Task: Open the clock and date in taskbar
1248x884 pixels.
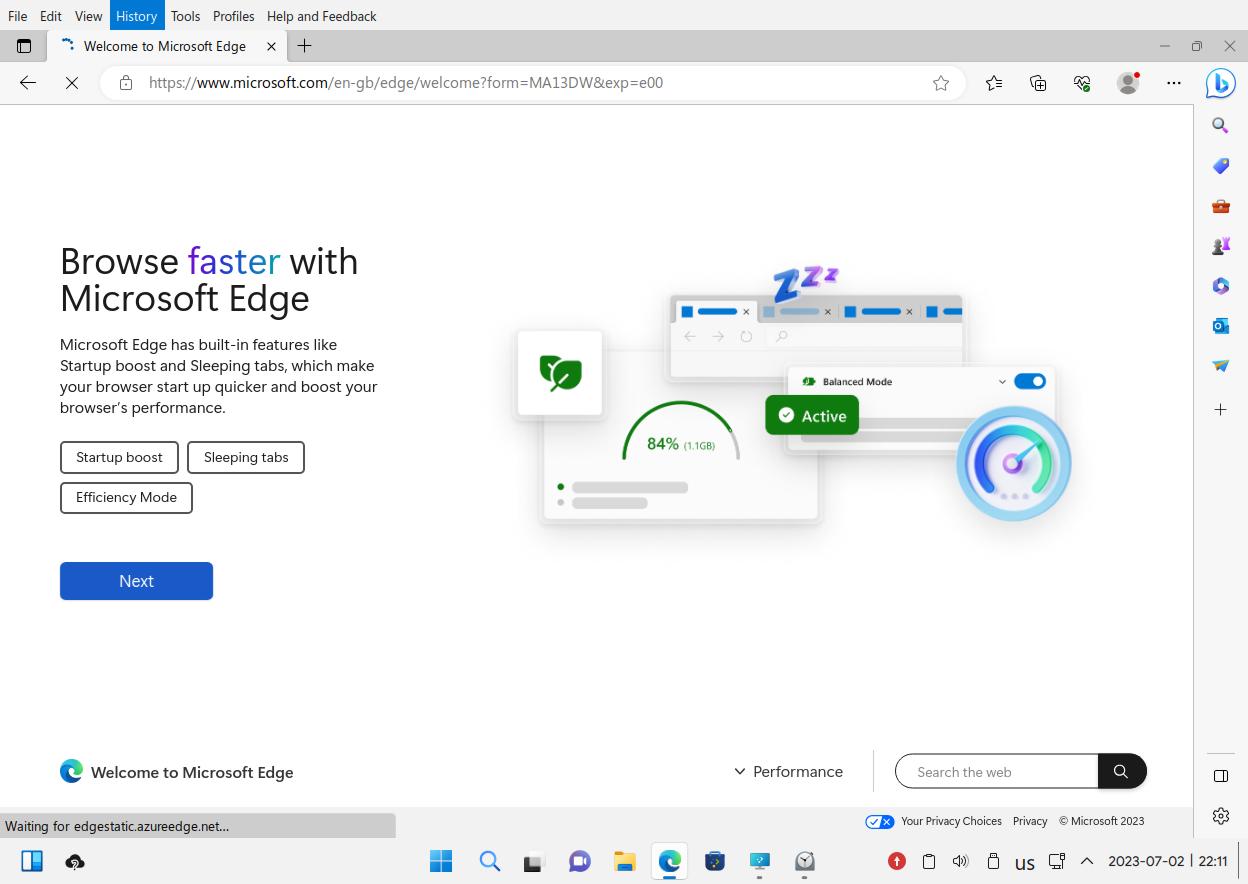Action: tap(1168, 861)
